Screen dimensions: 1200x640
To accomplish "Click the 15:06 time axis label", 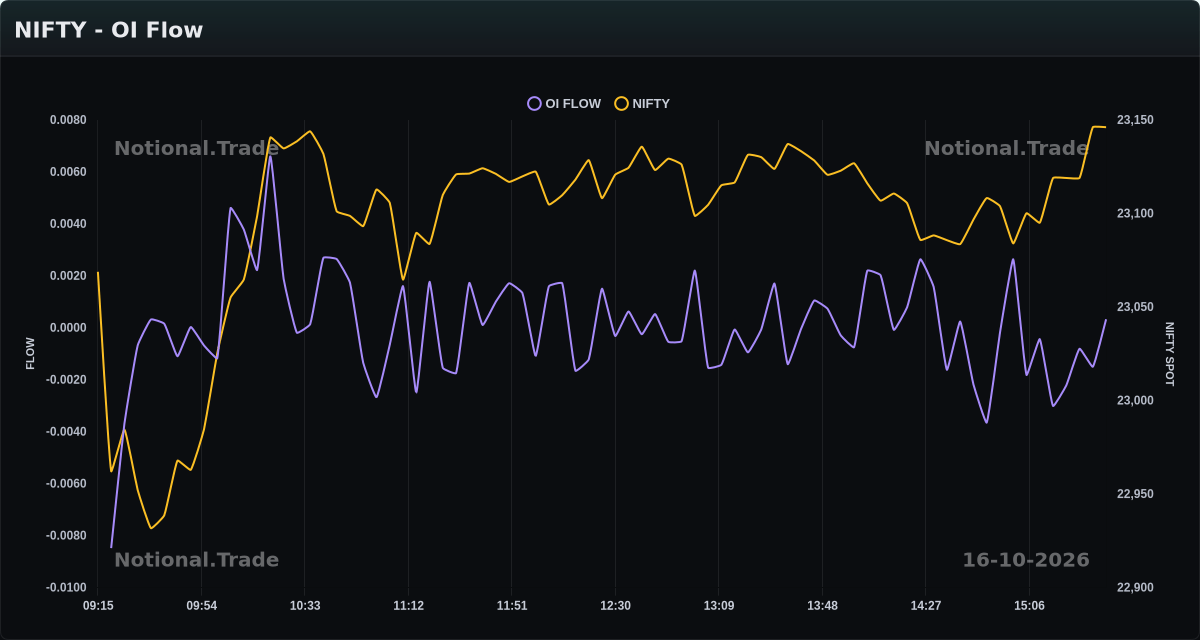I will click(1029, 606).
